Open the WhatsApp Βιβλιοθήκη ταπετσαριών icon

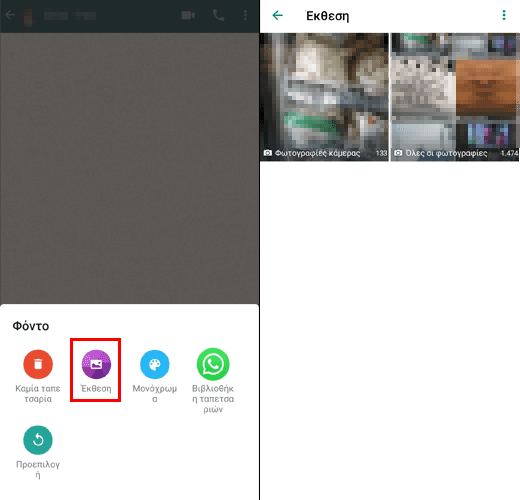(x=213, y=364)
